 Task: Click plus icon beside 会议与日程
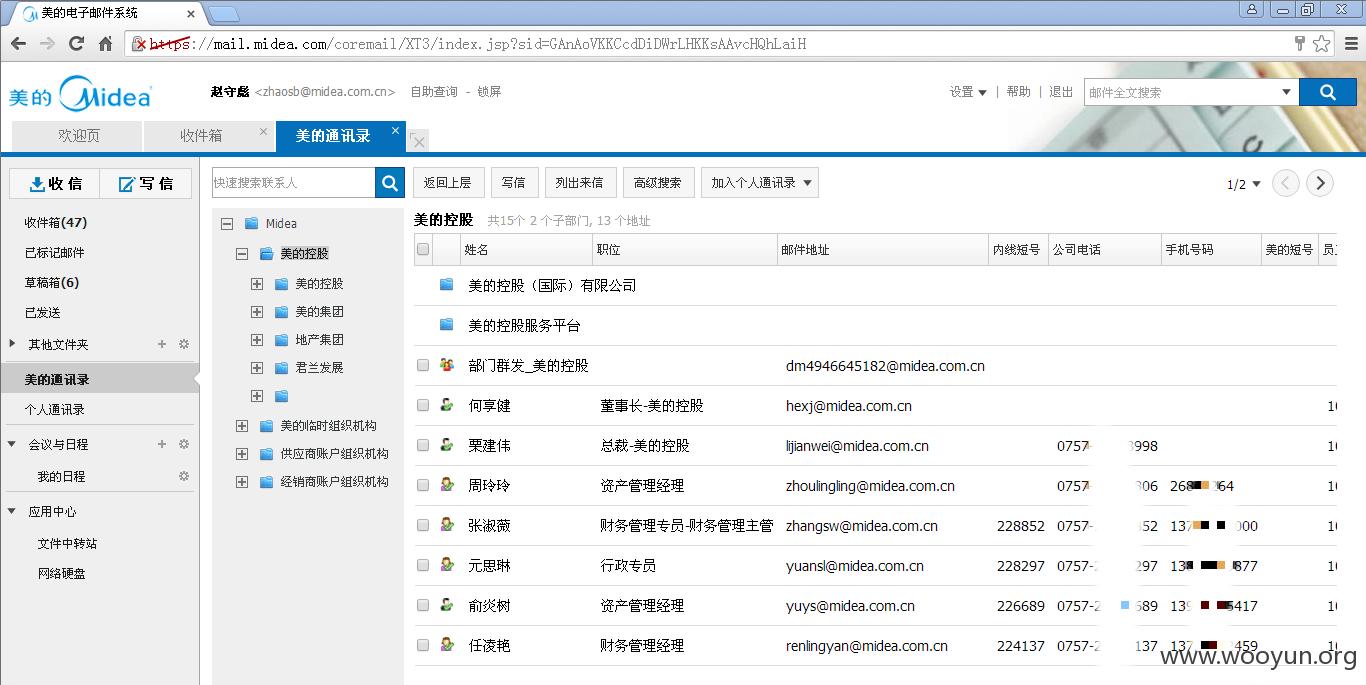162,444
